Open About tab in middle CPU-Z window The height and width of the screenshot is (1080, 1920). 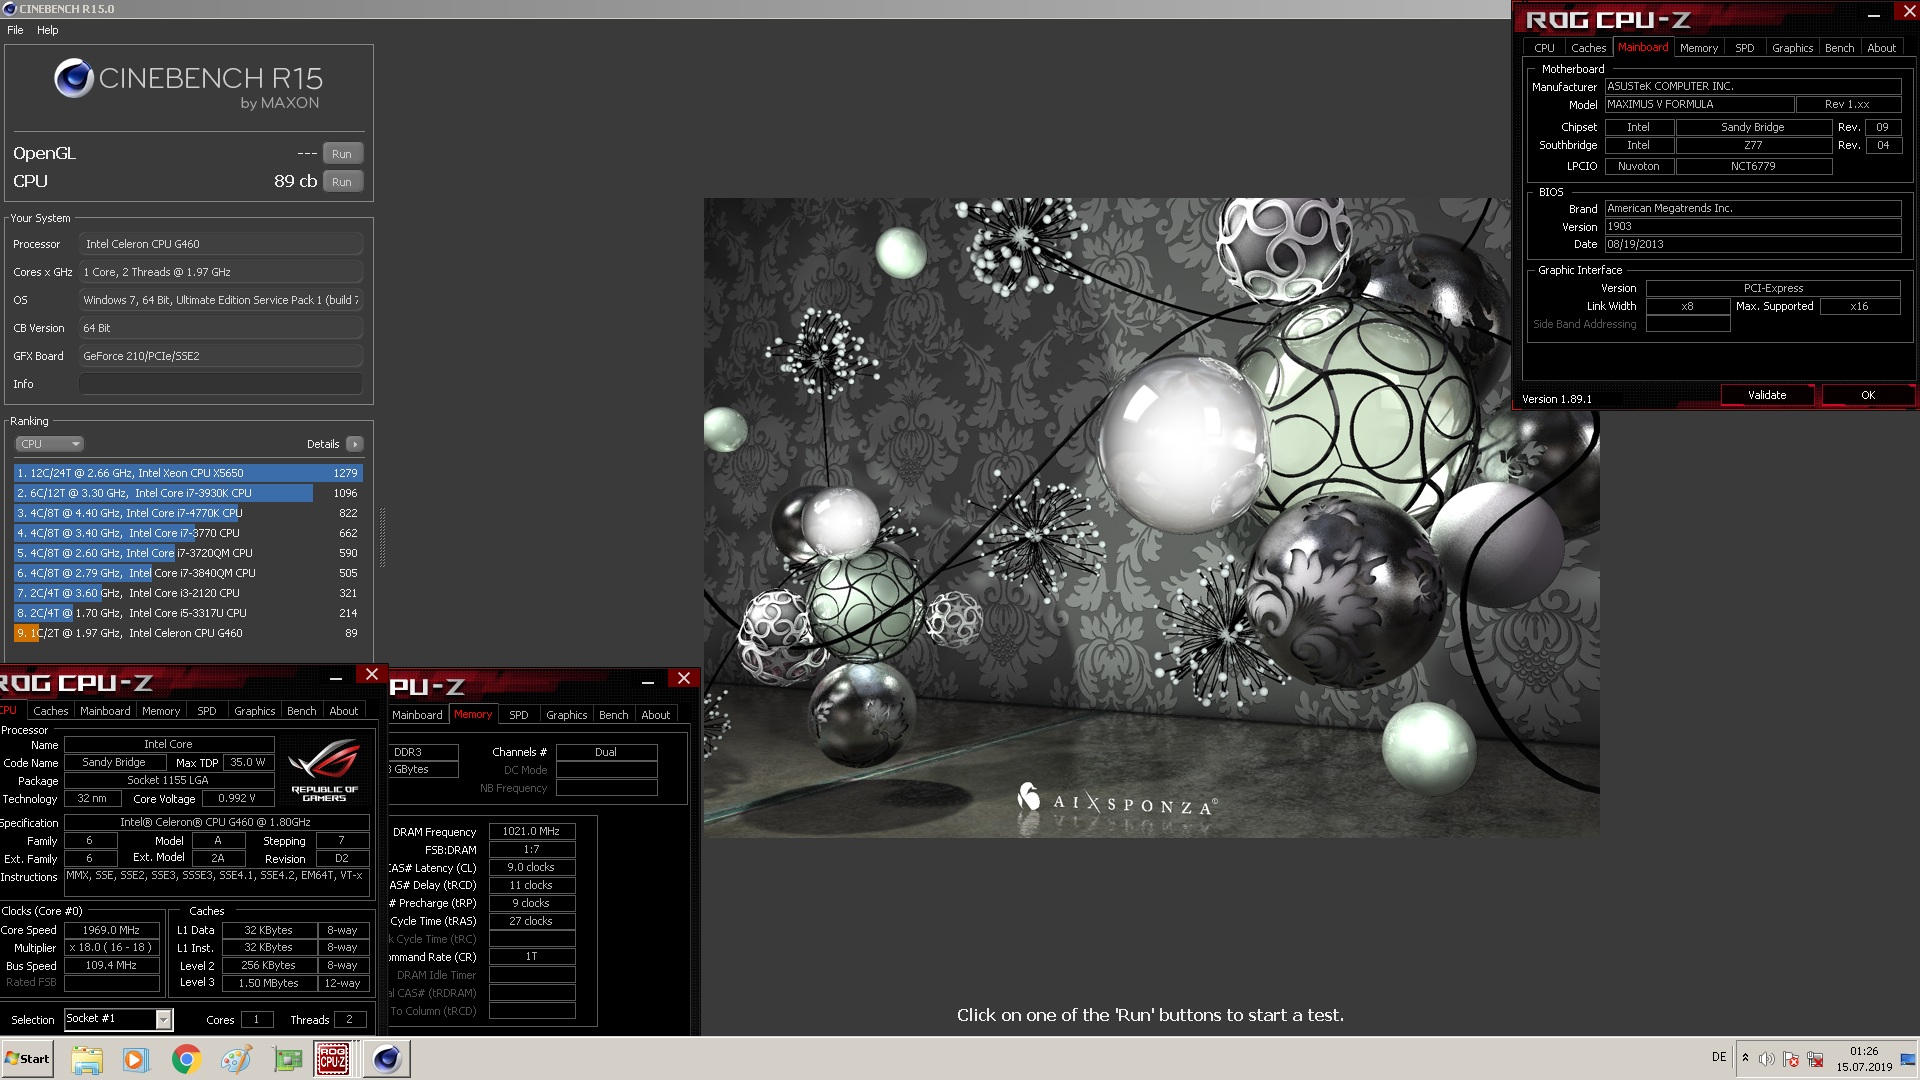coord(655,715)
